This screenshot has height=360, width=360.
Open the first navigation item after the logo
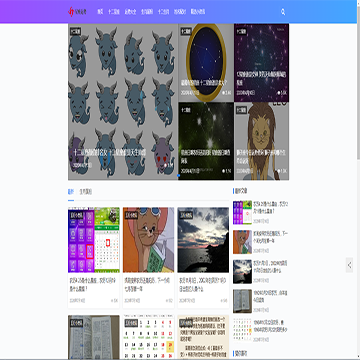100,12
